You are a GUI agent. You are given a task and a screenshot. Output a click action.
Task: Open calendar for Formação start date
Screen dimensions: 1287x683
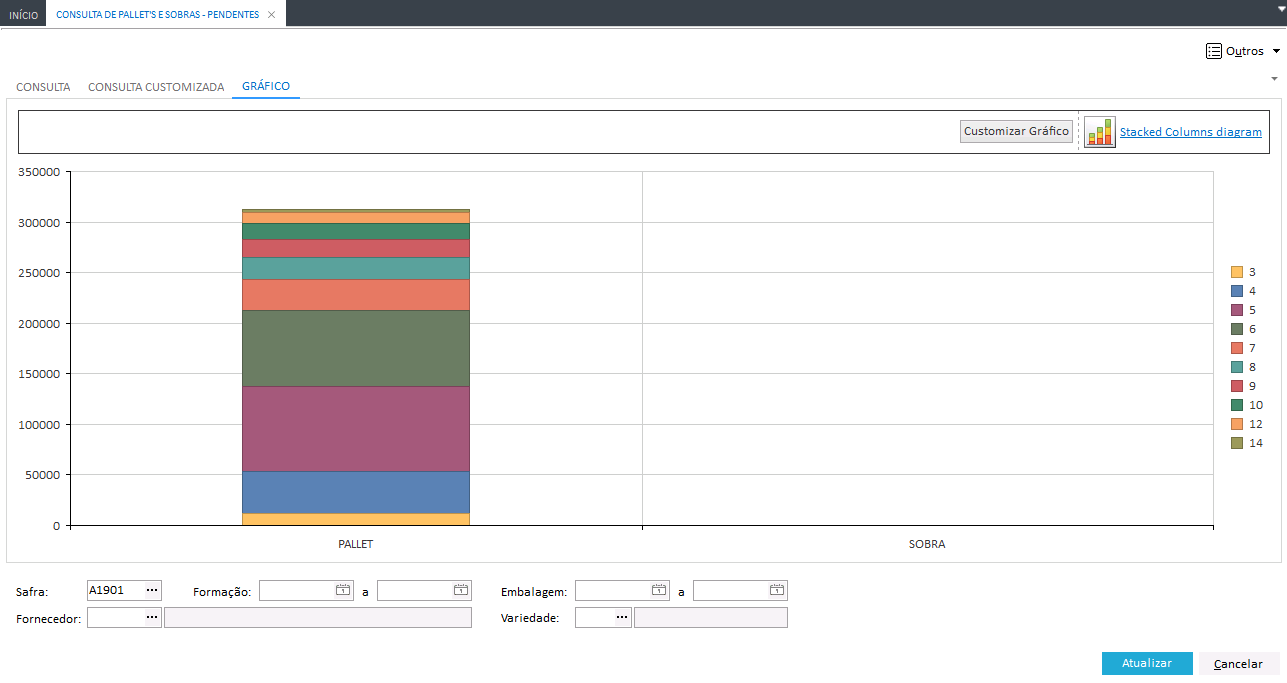tap(343, 591)
